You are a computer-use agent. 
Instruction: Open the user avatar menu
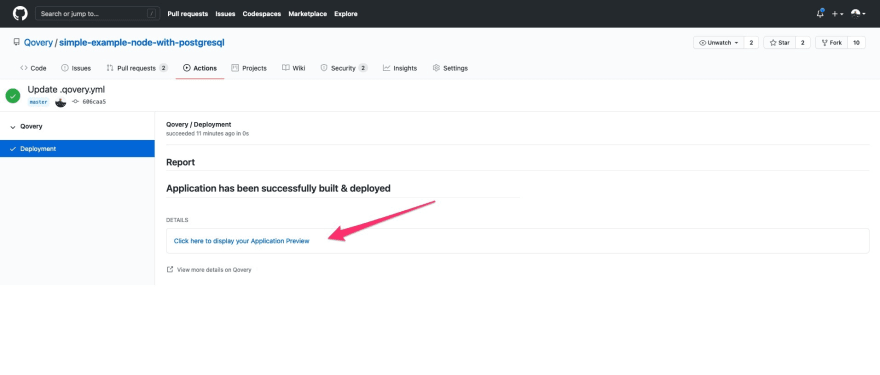[857, 13]
